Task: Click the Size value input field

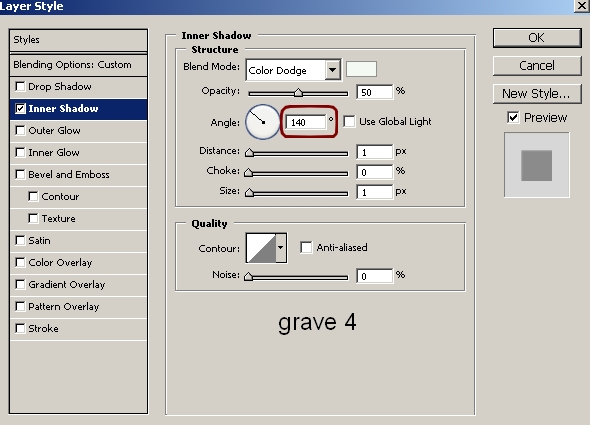Action: (x=374, y=192)
